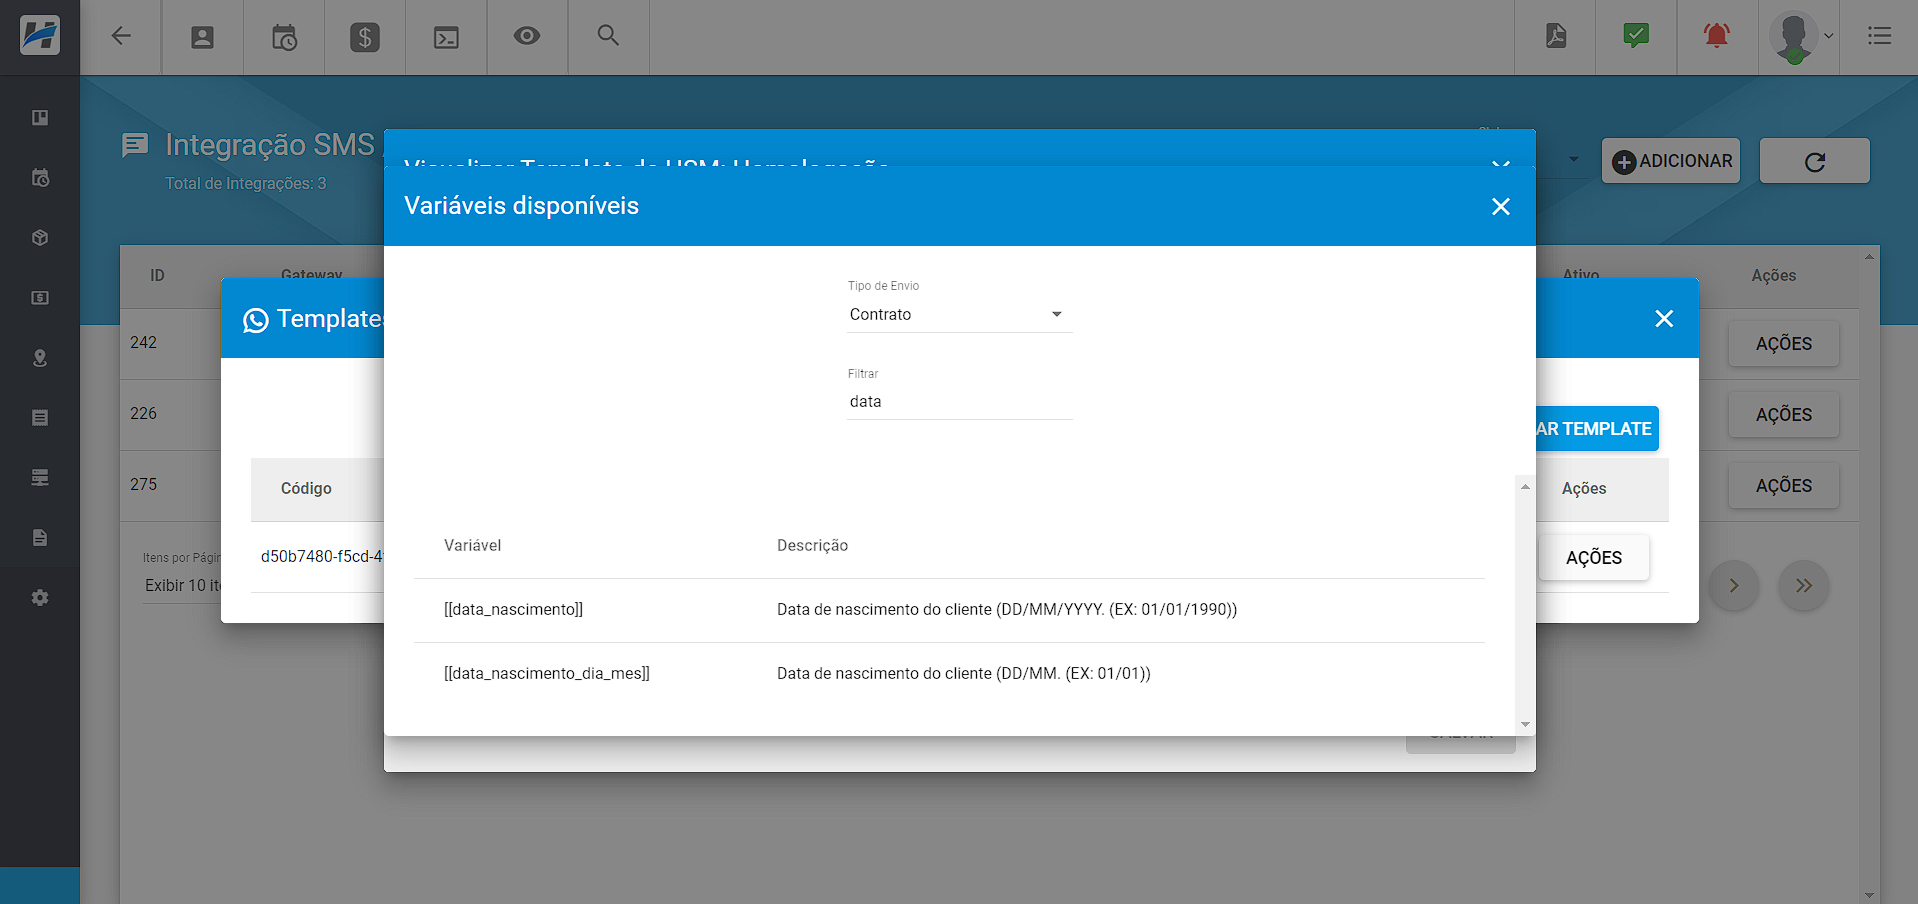This screenshot has height=904, width=1918.
Task: Go to next page arrow
Action: tap(1734, 586)
